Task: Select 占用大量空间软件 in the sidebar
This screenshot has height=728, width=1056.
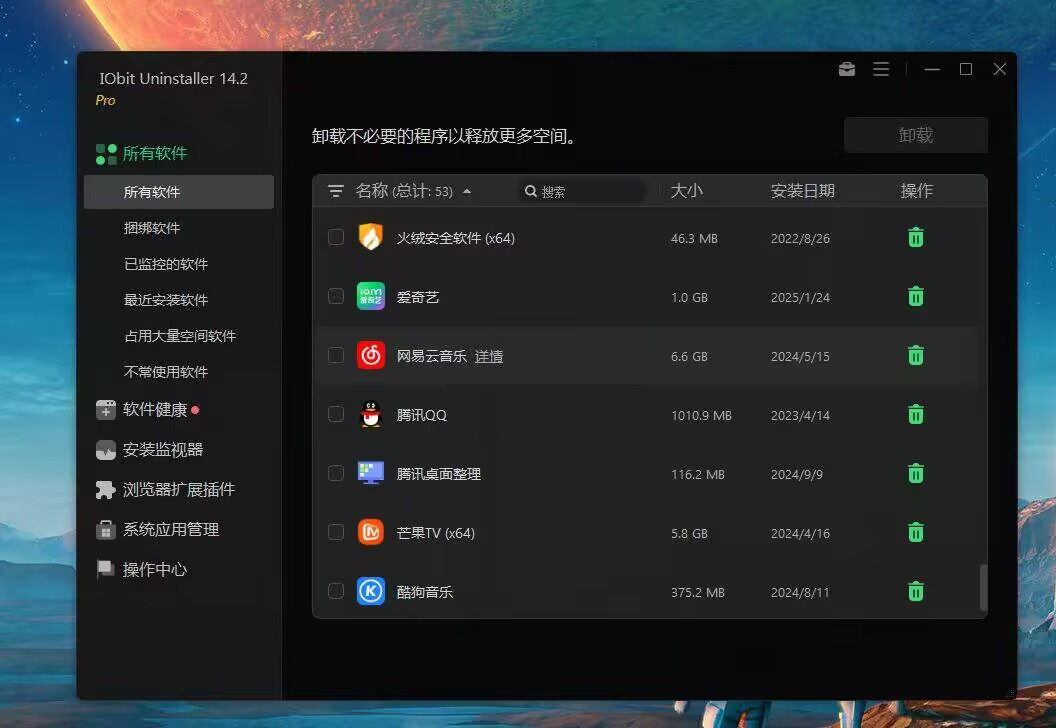Action: [178, 335]
